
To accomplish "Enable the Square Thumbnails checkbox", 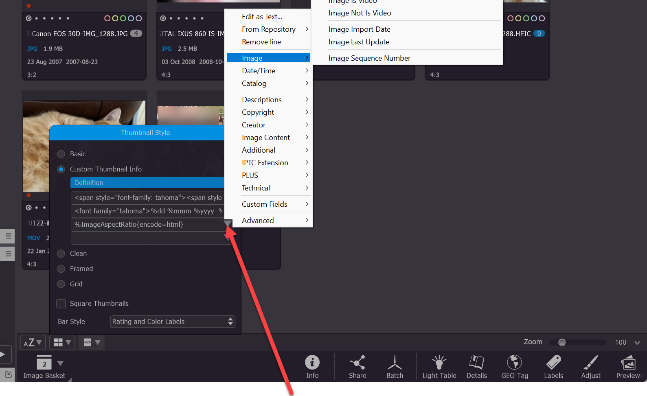I will coord(61,304).
